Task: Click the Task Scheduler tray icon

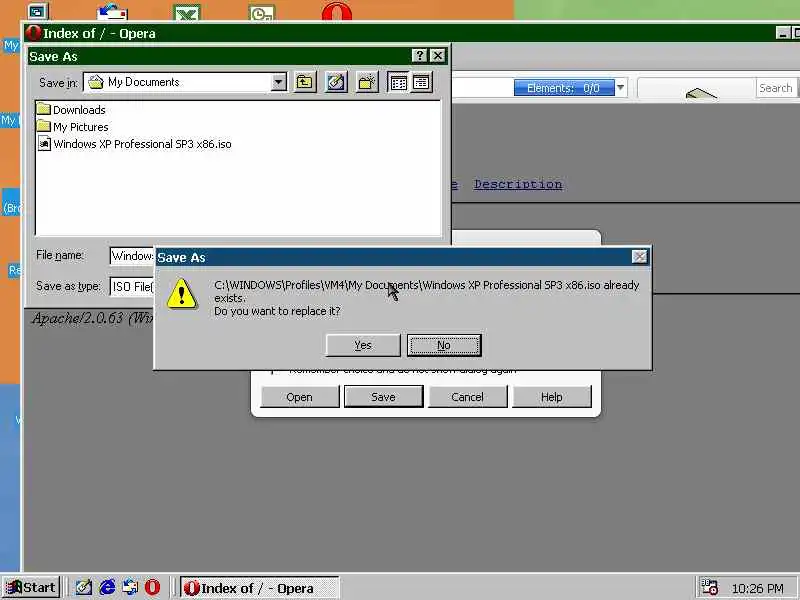Action: tap(709, 588)
